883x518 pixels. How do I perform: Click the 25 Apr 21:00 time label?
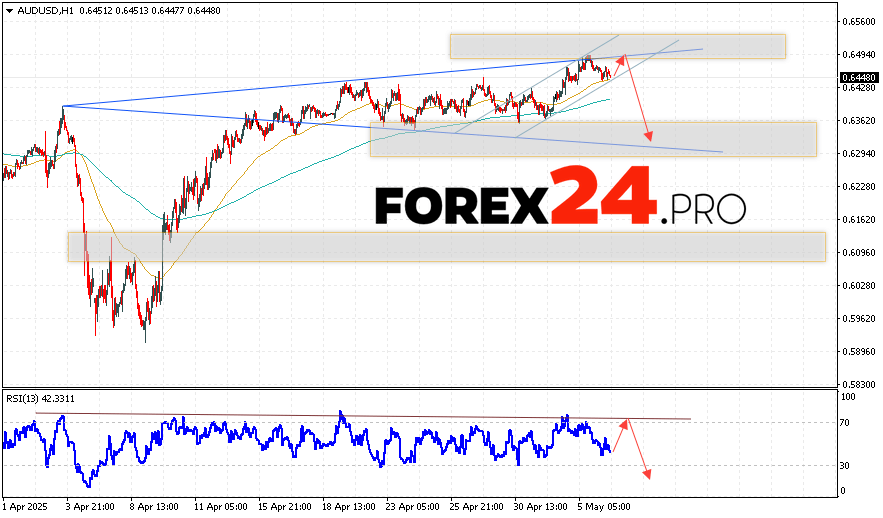pos(477,507)
